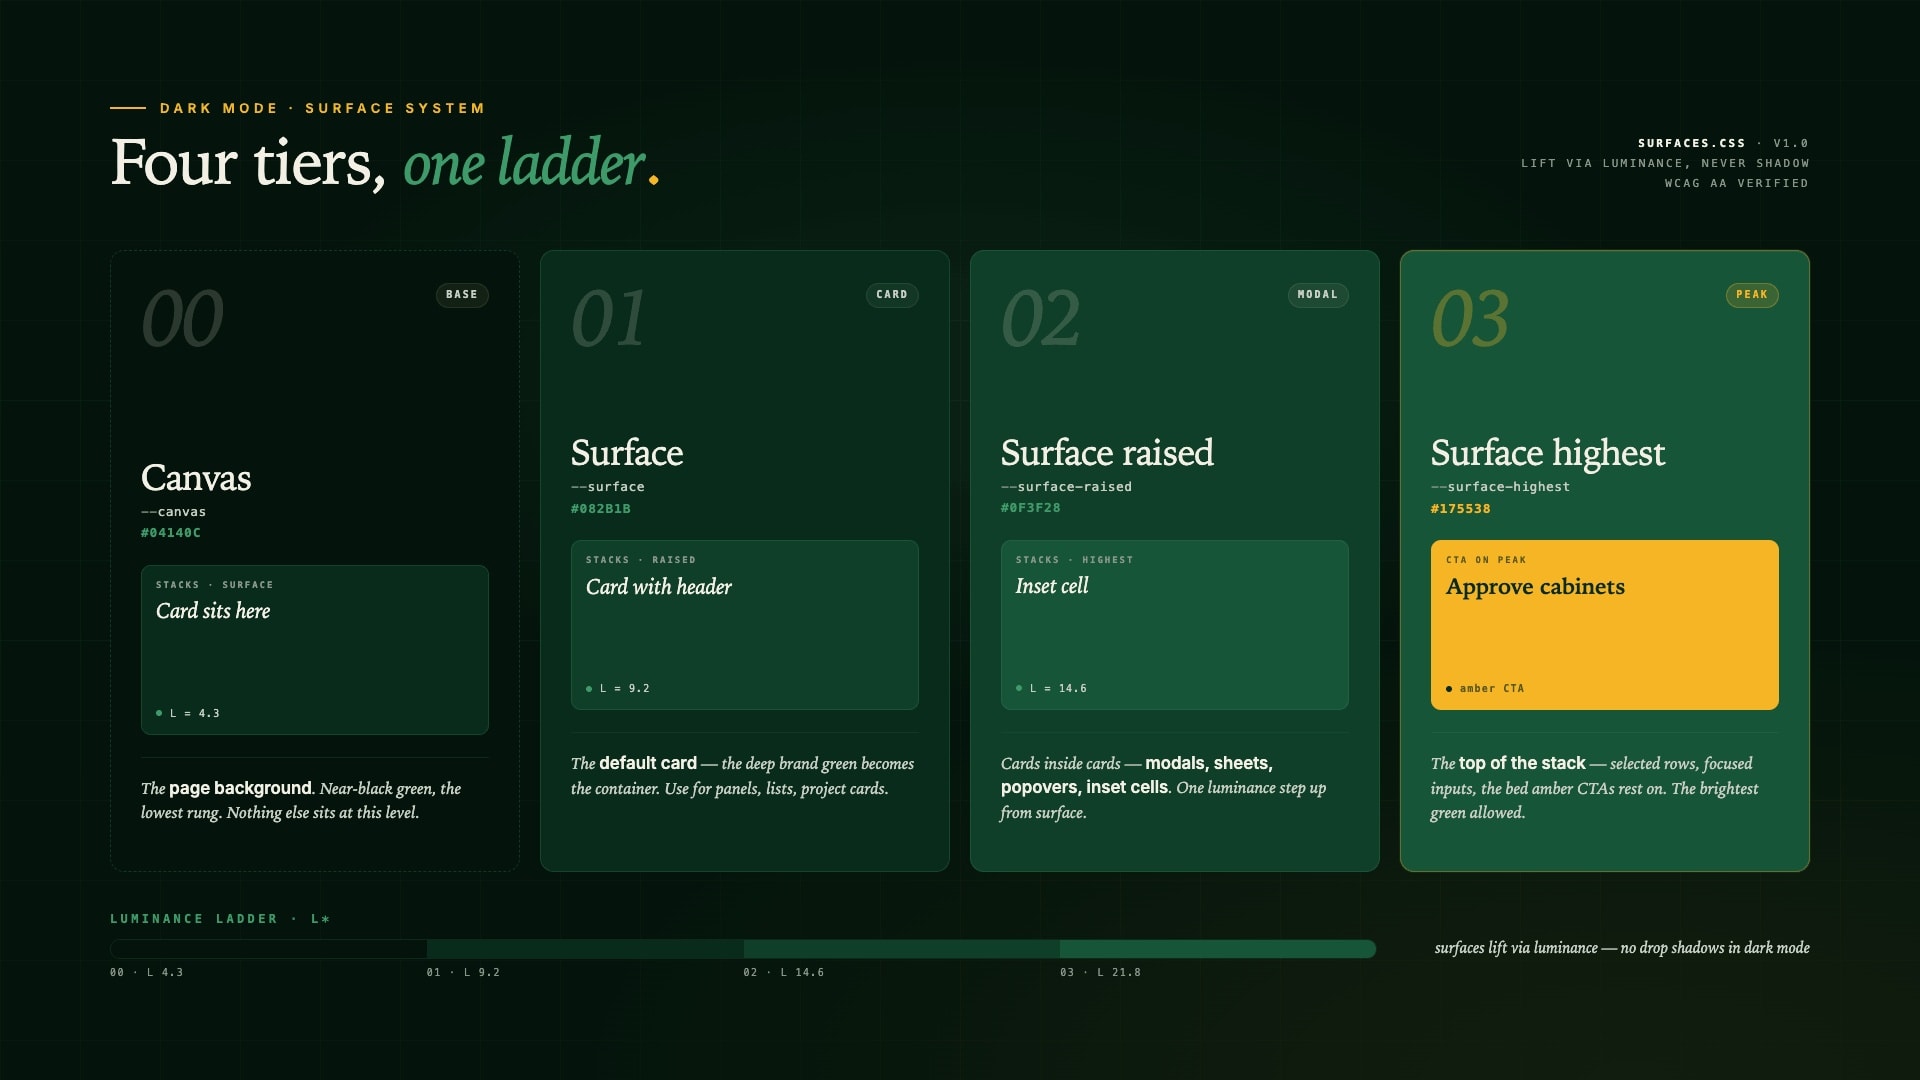
Task: Select the 'Card with header' nested card
Action: click(x=745, y=625)
